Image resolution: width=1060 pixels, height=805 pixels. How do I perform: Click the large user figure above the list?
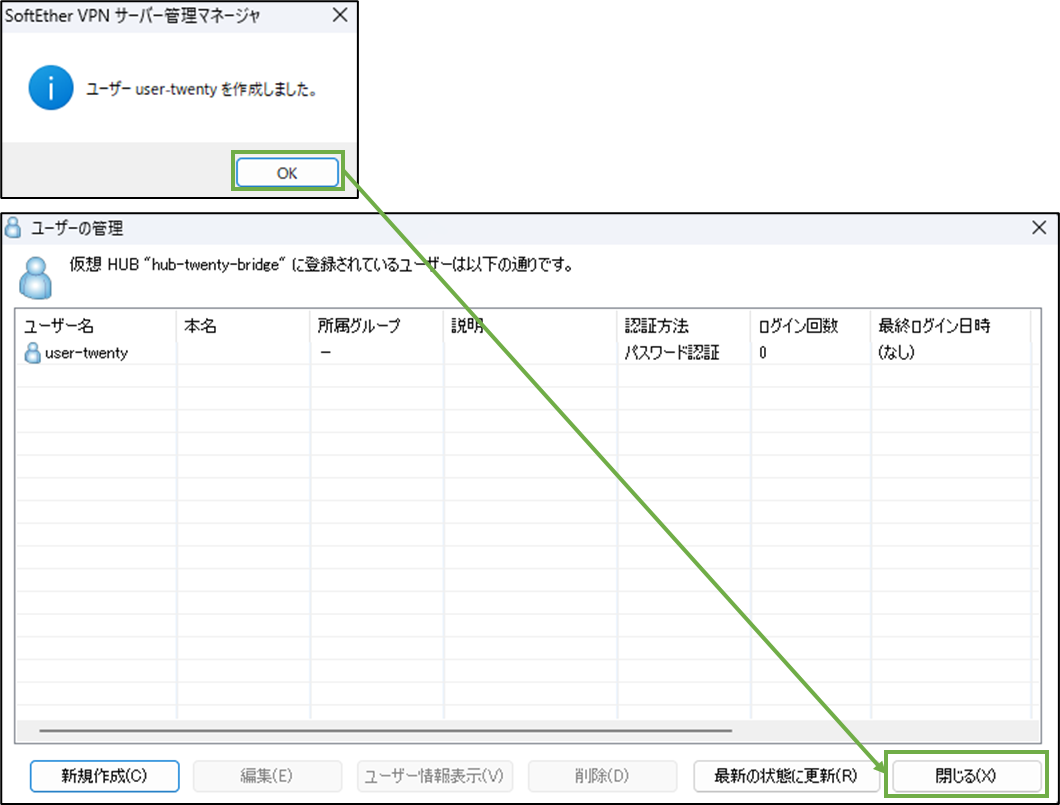(x=35, y=275)
